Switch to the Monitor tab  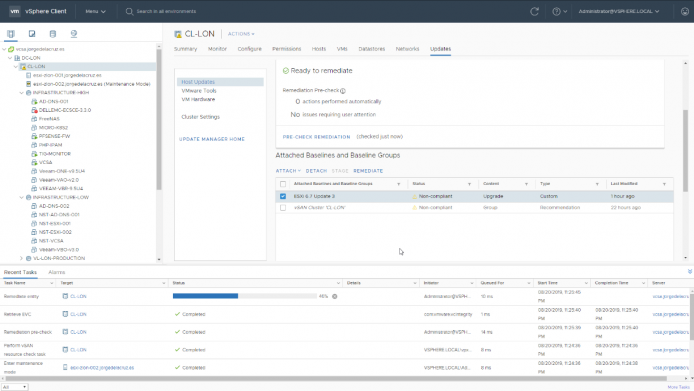(217, 49)
